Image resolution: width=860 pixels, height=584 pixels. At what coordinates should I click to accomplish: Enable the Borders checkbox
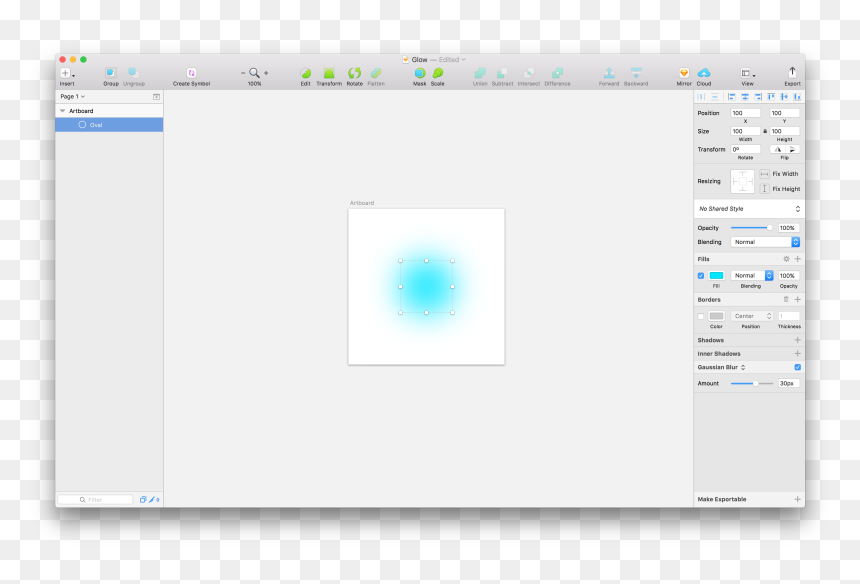pos(700,316)
